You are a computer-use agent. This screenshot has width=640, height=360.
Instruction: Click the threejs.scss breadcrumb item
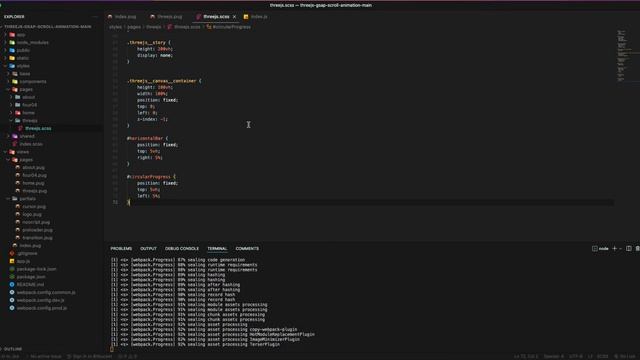(184, 27)
